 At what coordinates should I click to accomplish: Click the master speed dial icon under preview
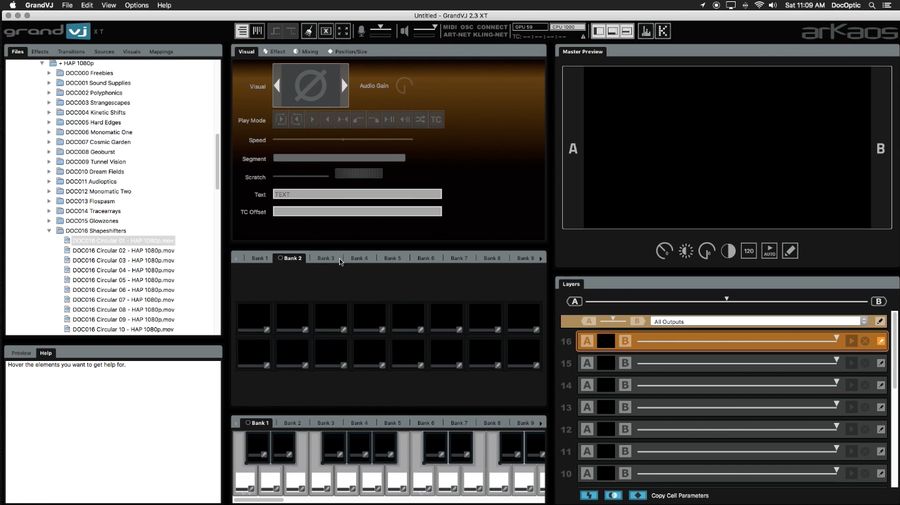coord(664,251)
